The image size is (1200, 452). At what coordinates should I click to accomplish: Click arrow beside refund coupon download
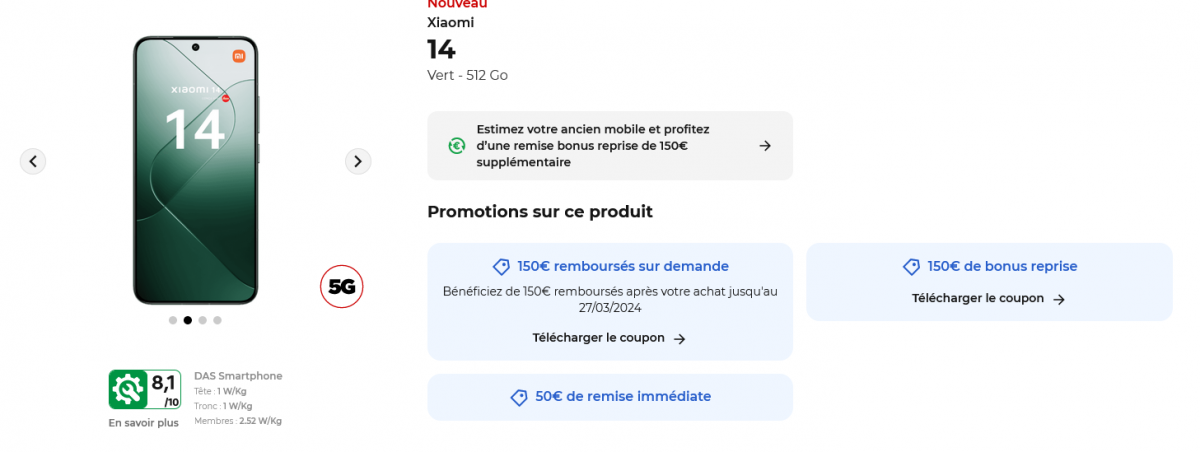click(x=680, y=339)
